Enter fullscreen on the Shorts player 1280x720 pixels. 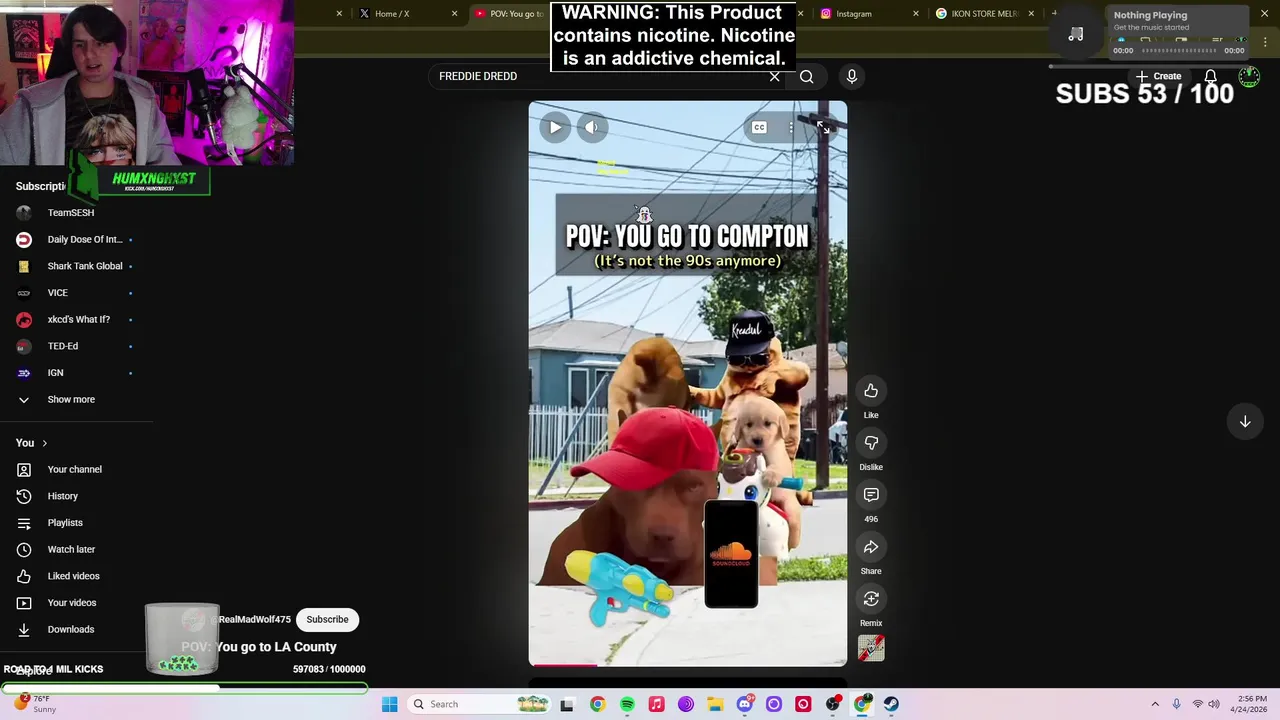pyautogui.click(x=823, y=128)
